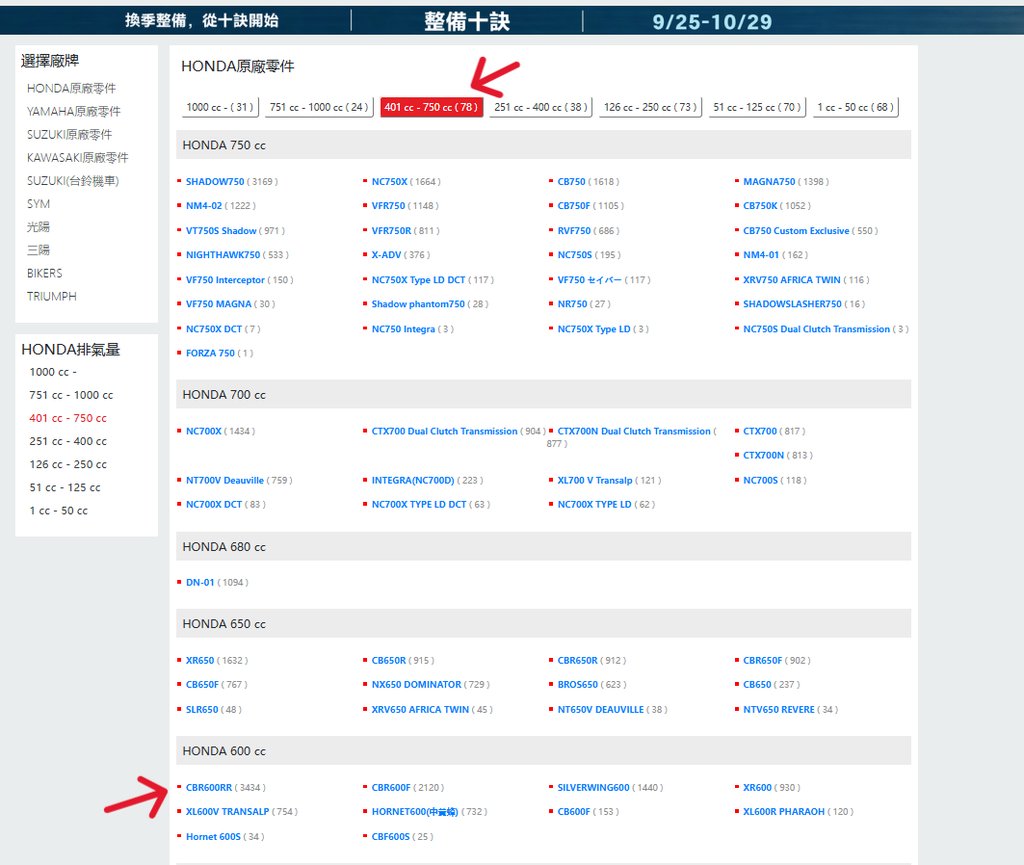Image resolution: width=1024 pixels, height=865 pixels.
Task: Open the CBR600F model link
Action: click(x=391, y=787)
